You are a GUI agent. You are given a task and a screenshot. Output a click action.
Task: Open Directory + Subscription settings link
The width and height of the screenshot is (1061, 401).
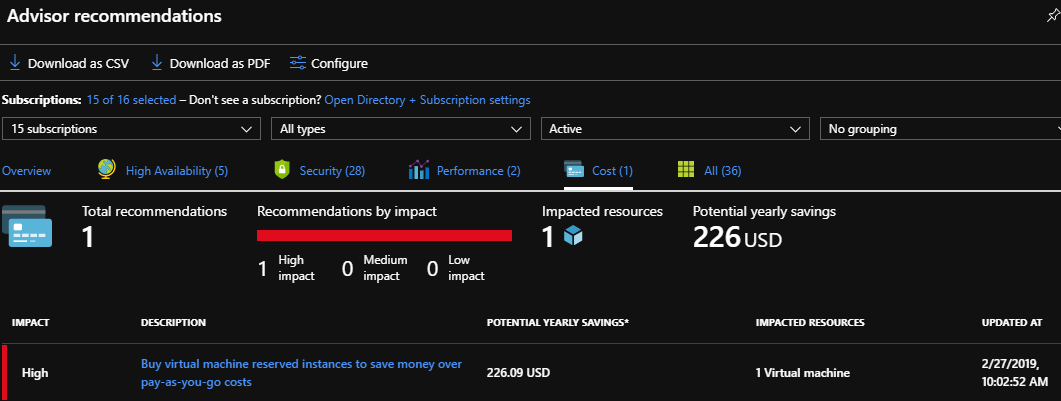pyautogui.click(x=427, y=100)
